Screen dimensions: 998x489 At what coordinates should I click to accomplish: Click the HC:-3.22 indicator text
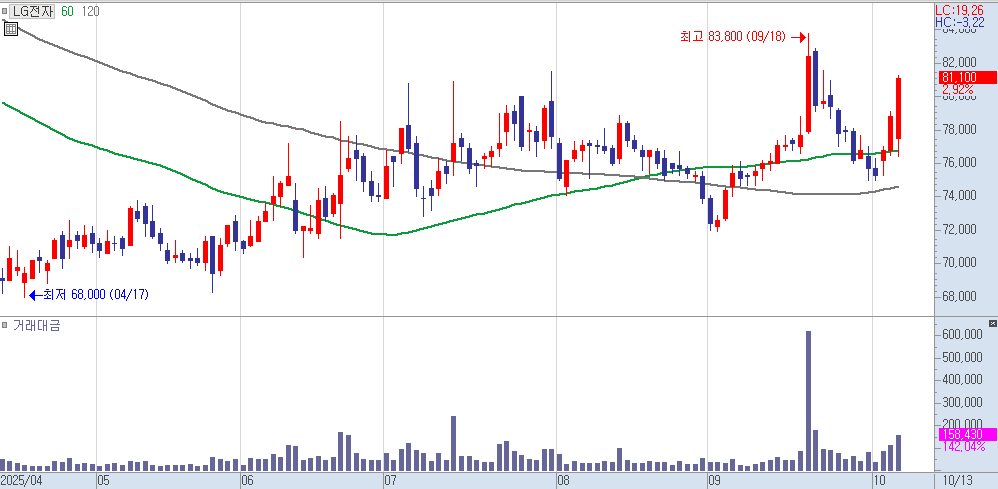click(x=964, y=21)
